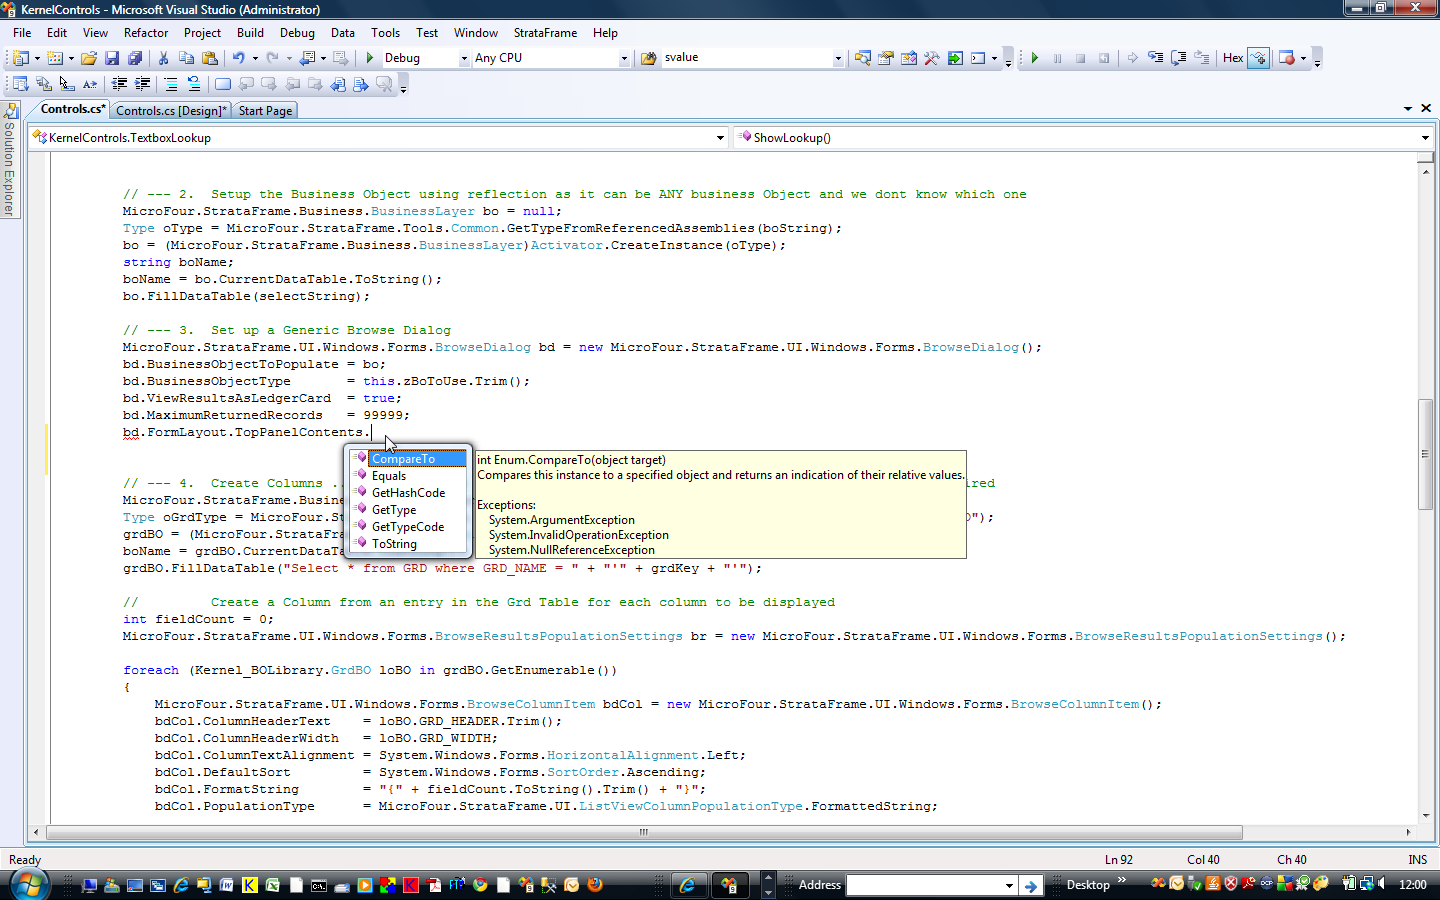Start debugging with the green play arrow

click(370, 58)
